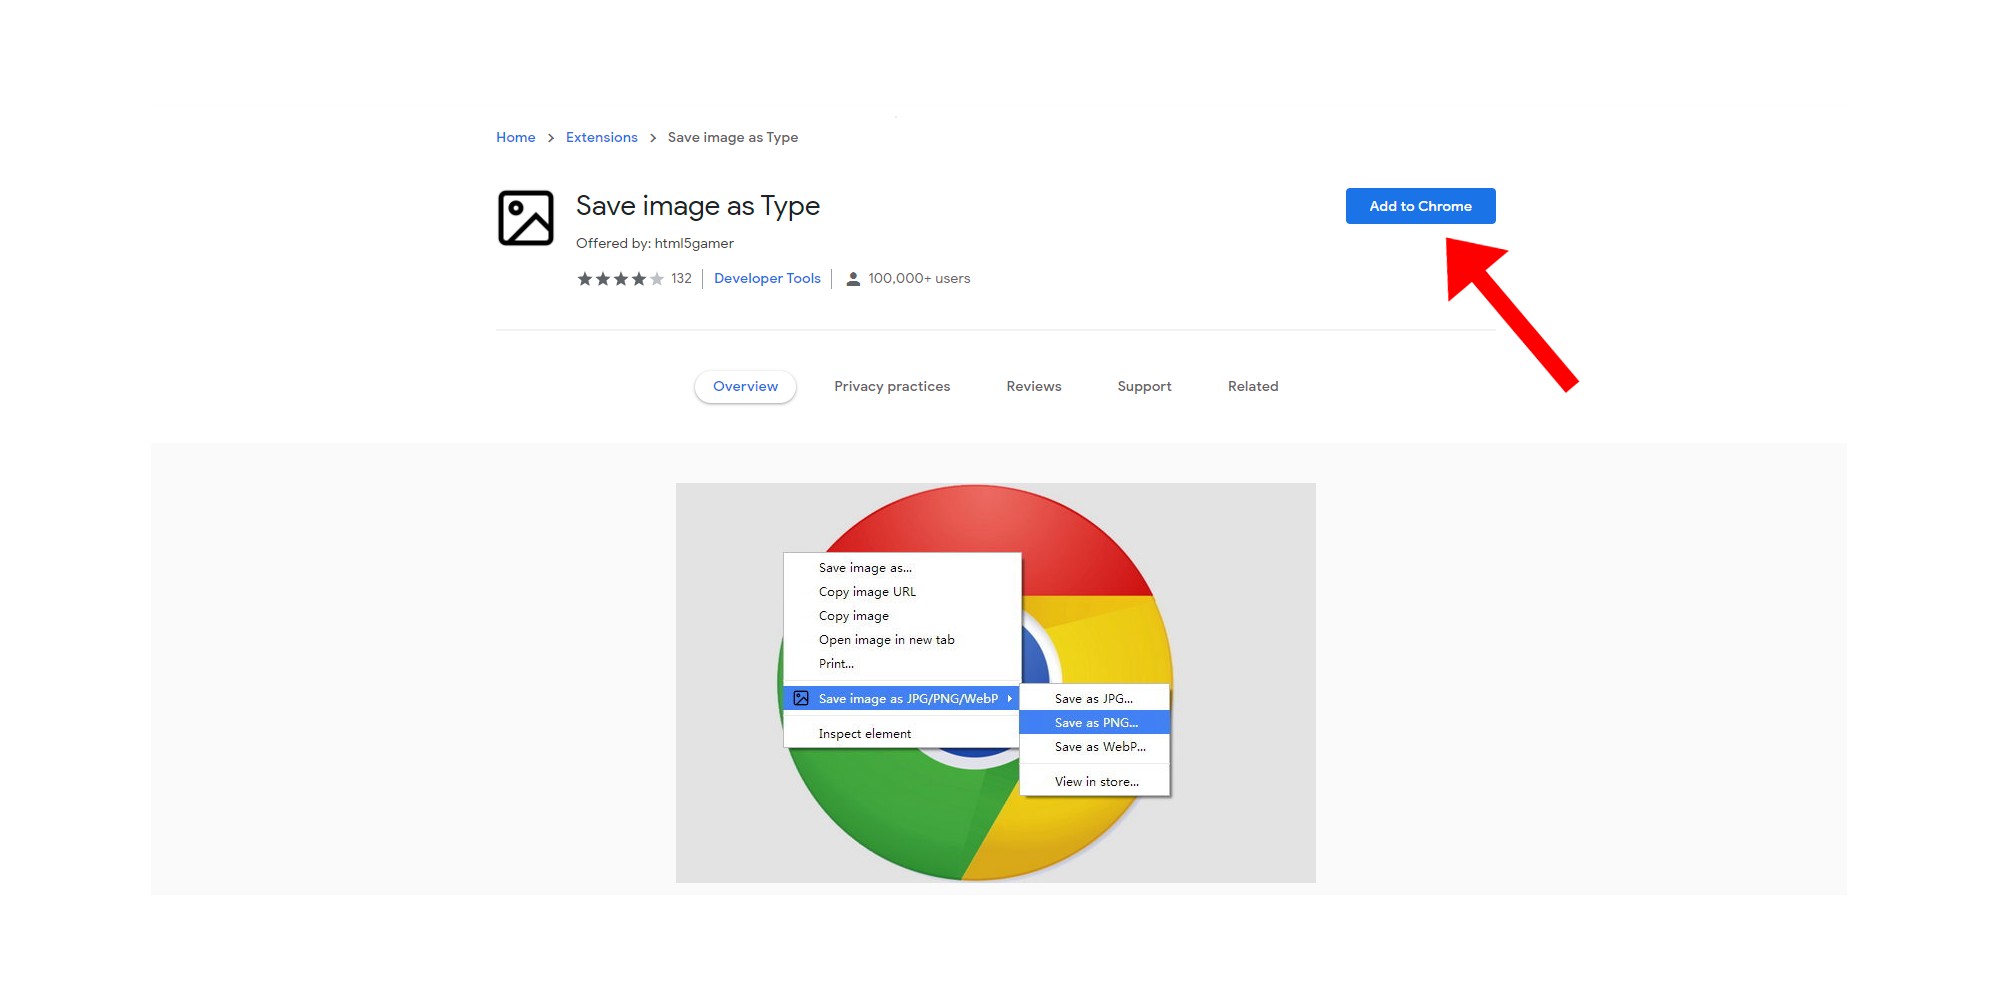Click the Save image as Type extension icon
Image resolution: width=2000 pixels, height=1000 pixels.
[527, 217]
